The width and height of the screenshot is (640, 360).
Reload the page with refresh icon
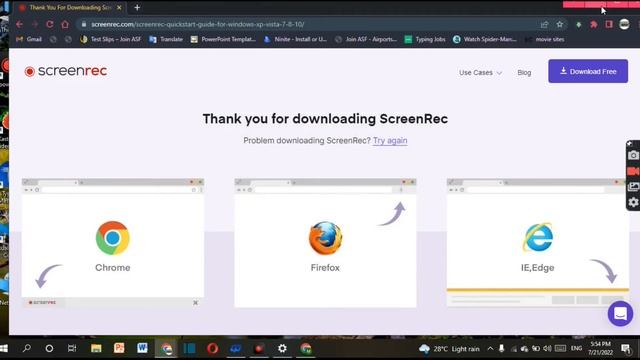click(x=50, y=24)
